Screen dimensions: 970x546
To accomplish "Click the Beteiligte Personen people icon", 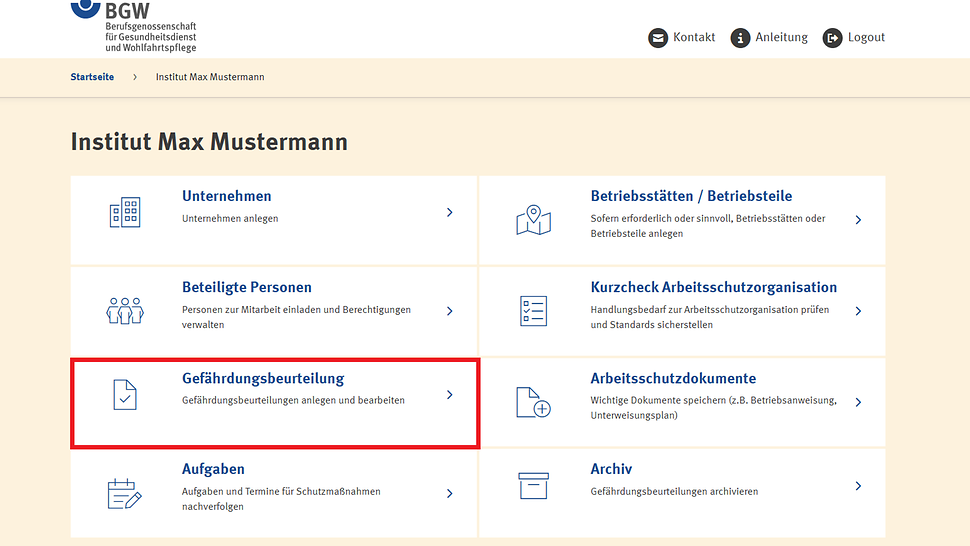I will tap(125, 310).
